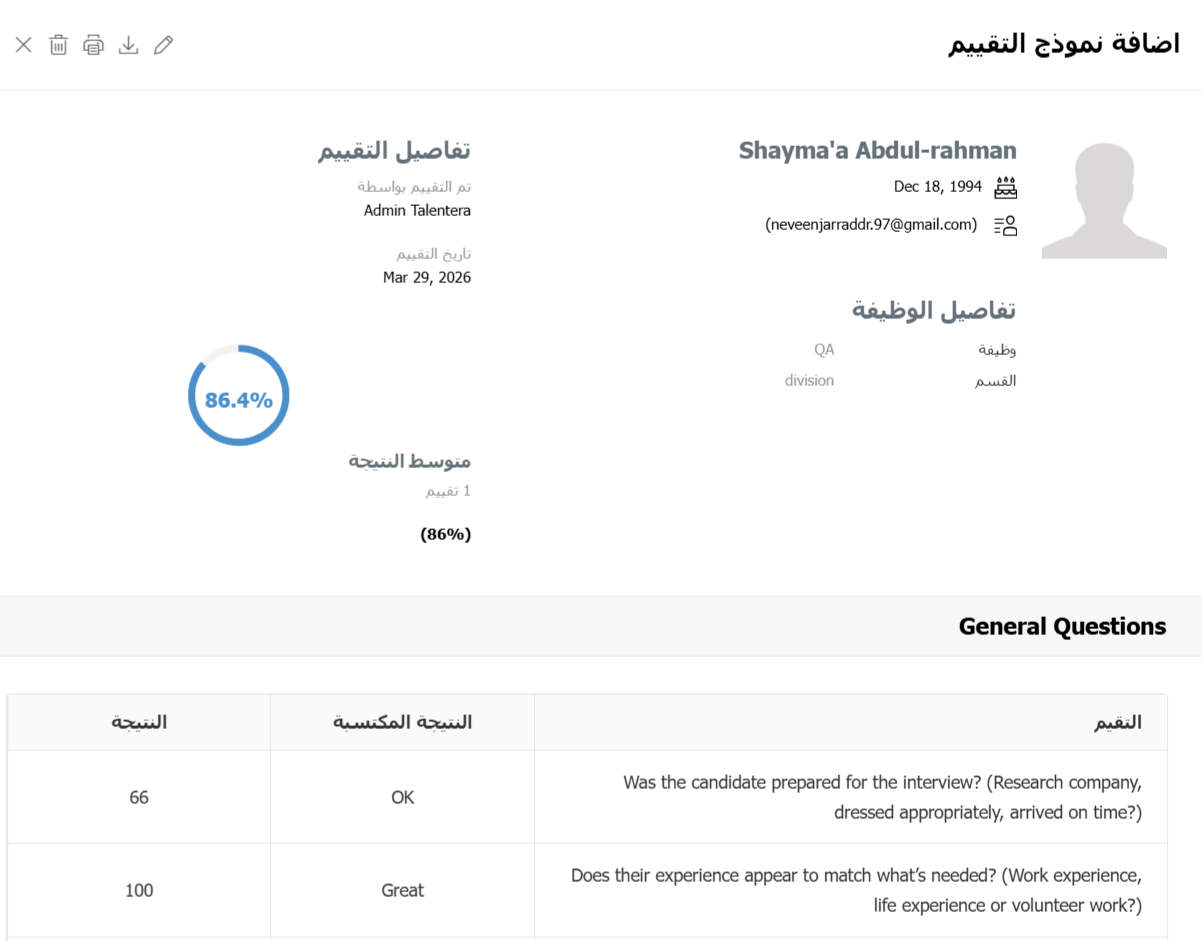Click the النتيجة المكتسبة column header
Screen dimensions: 1202x941
[402, 722]
